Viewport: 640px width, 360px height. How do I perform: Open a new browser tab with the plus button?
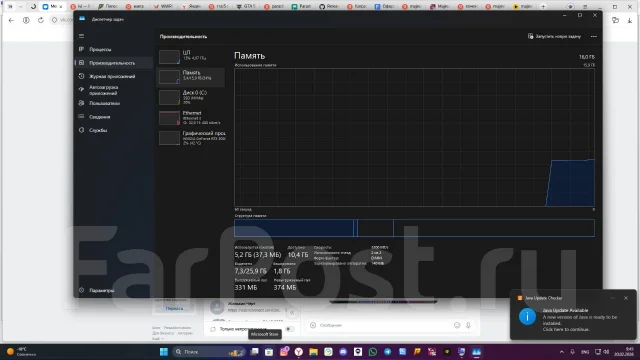click(543, 7)
